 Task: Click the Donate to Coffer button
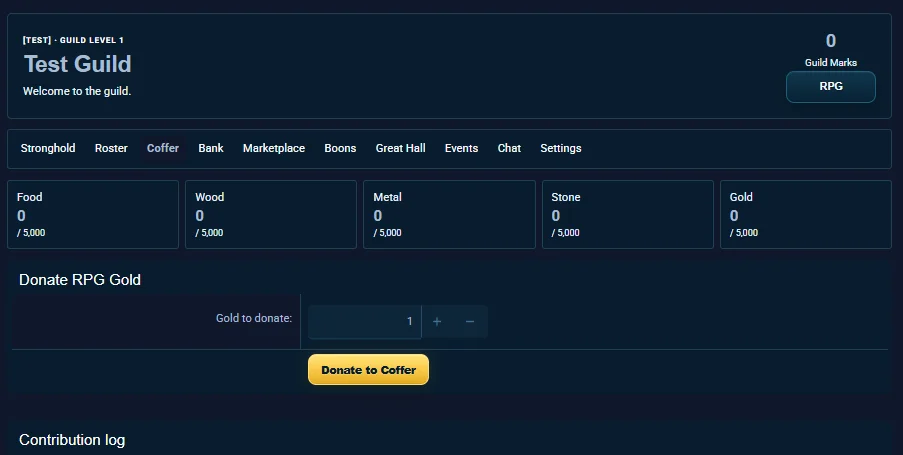[369, 370]
